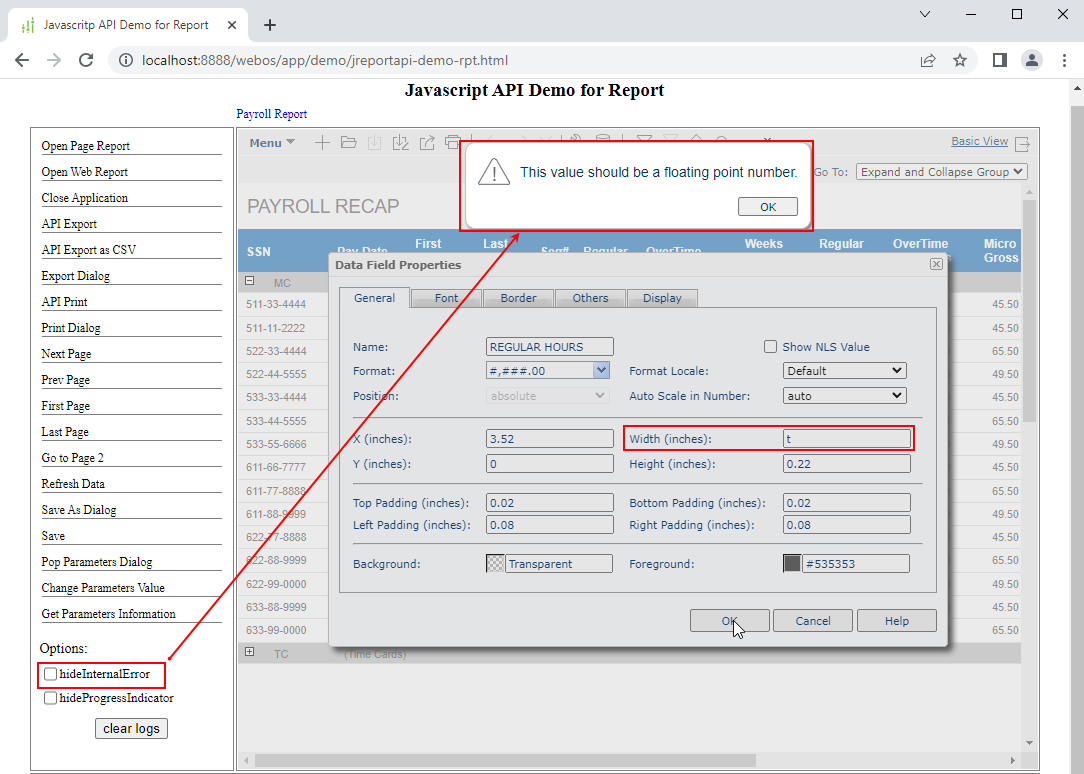Open the Format Locale dropdown

pyautogui.click(x=845, y=371)
